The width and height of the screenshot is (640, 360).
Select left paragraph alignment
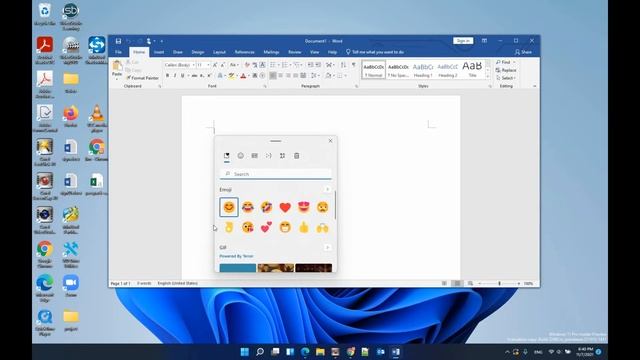coord(272,76)
